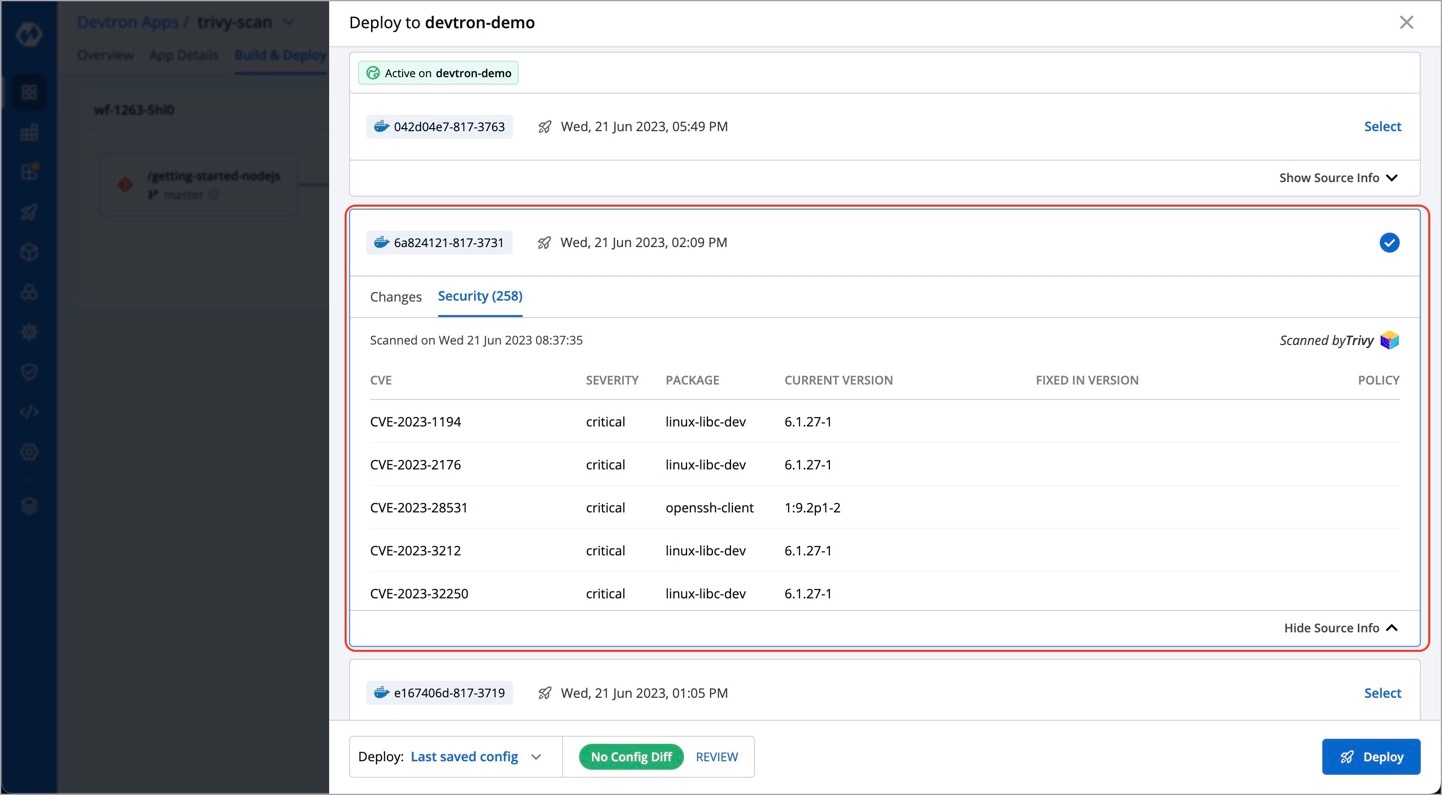This screenshot has height=795, width=1442.
Task: Click rocket icon beside 02:09 PM timestamp
Action: point(544,243)
